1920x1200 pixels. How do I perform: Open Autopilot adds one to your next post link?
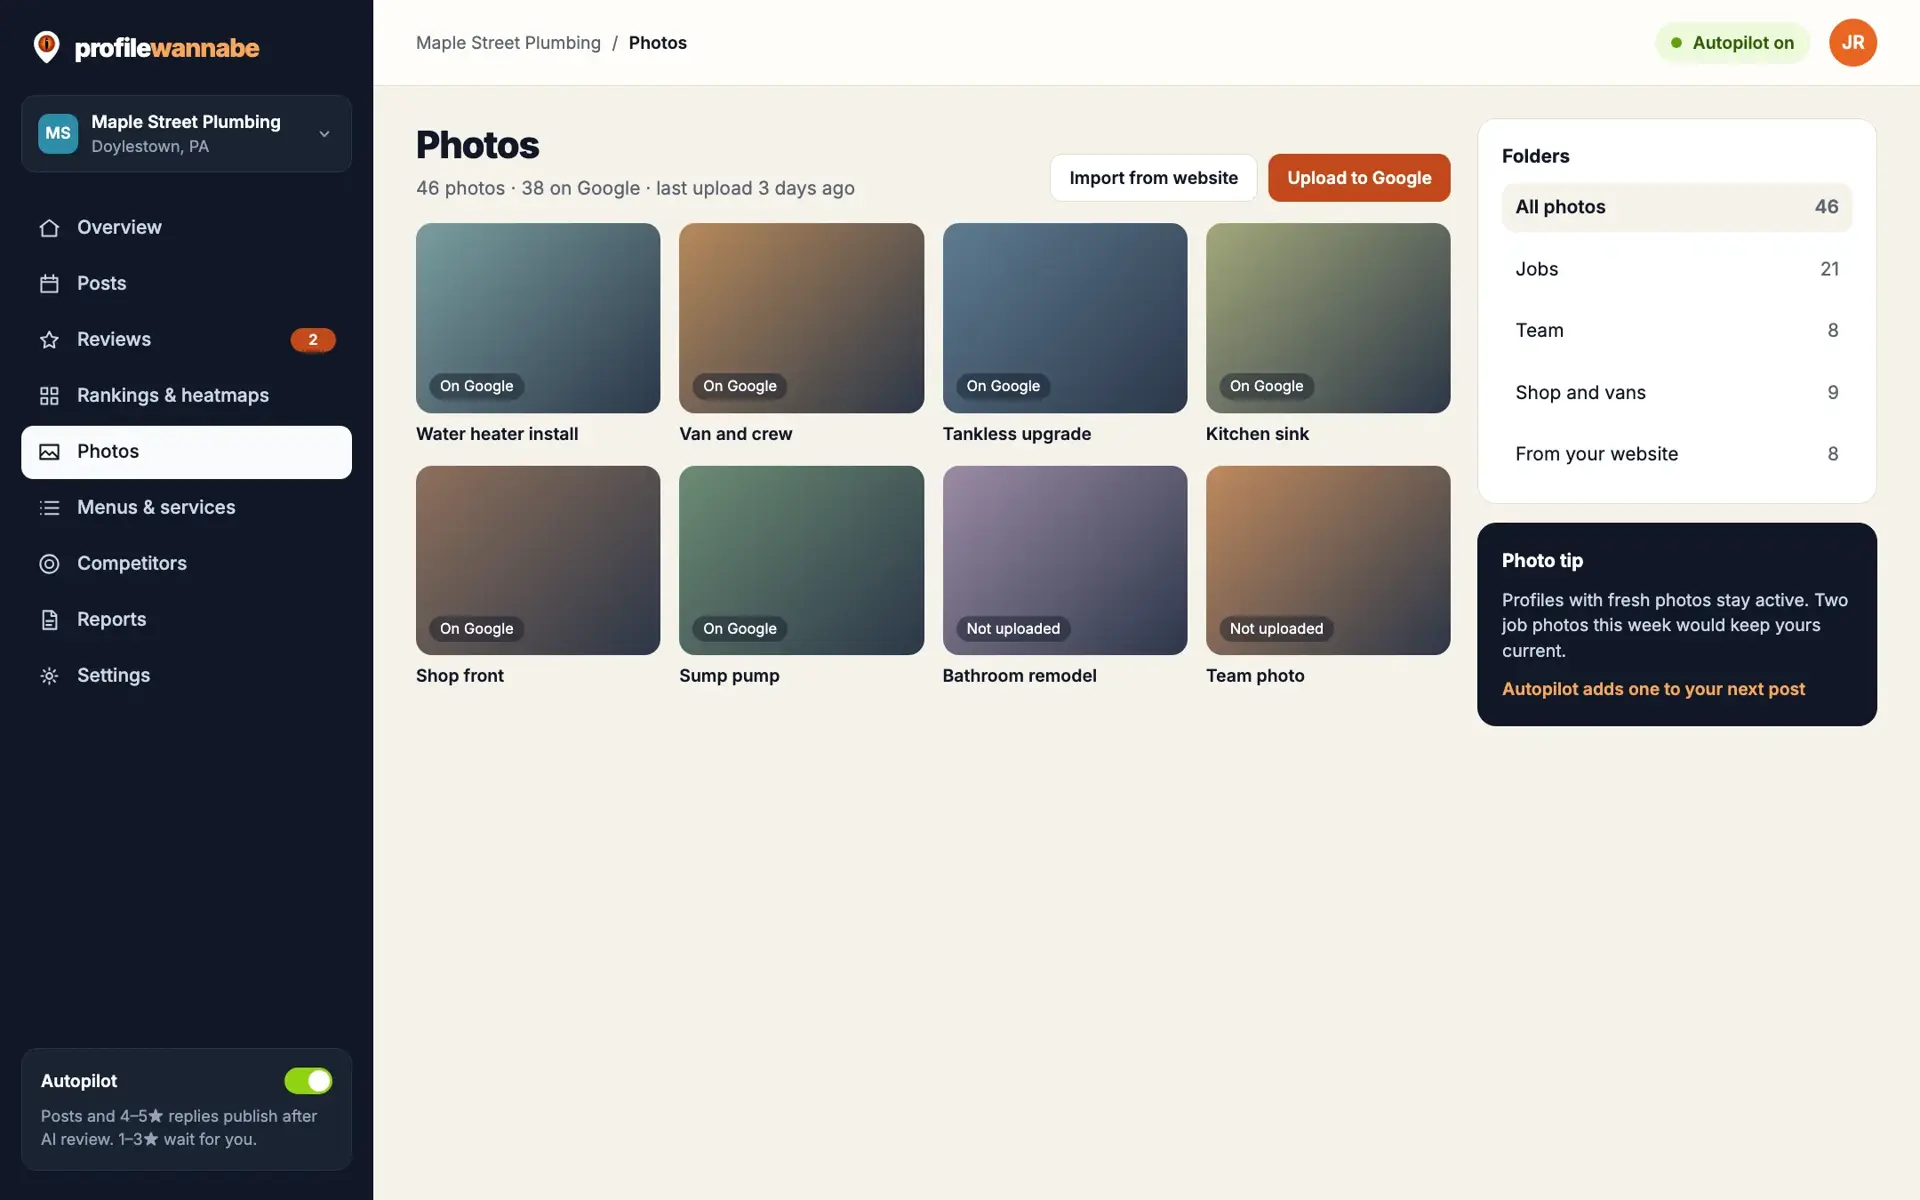click(x=1653, y=689)
